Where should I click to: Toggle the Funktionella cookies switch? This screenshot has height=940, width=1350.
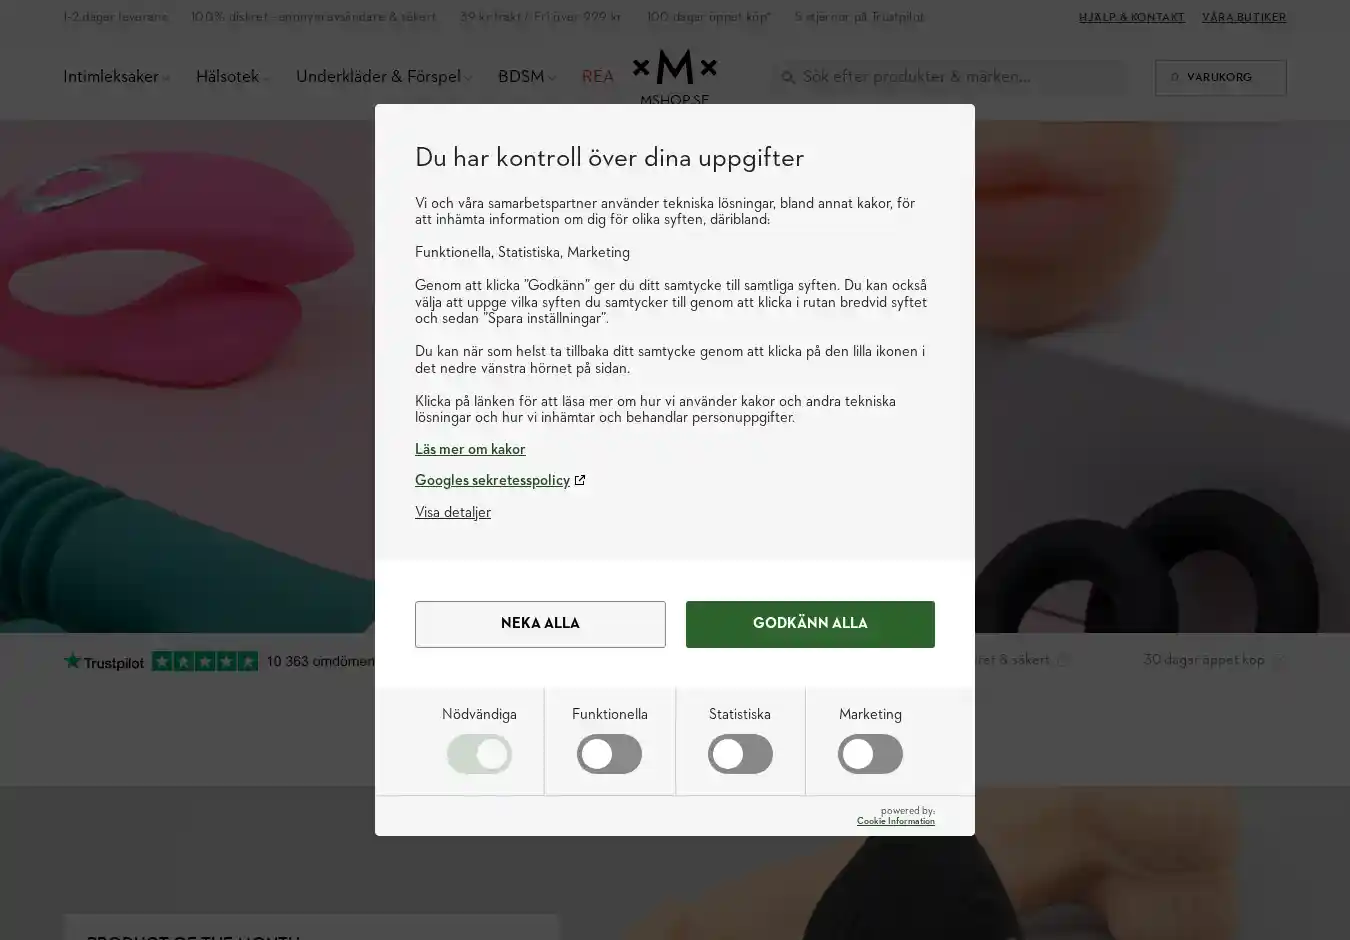[x=609, y=754]
